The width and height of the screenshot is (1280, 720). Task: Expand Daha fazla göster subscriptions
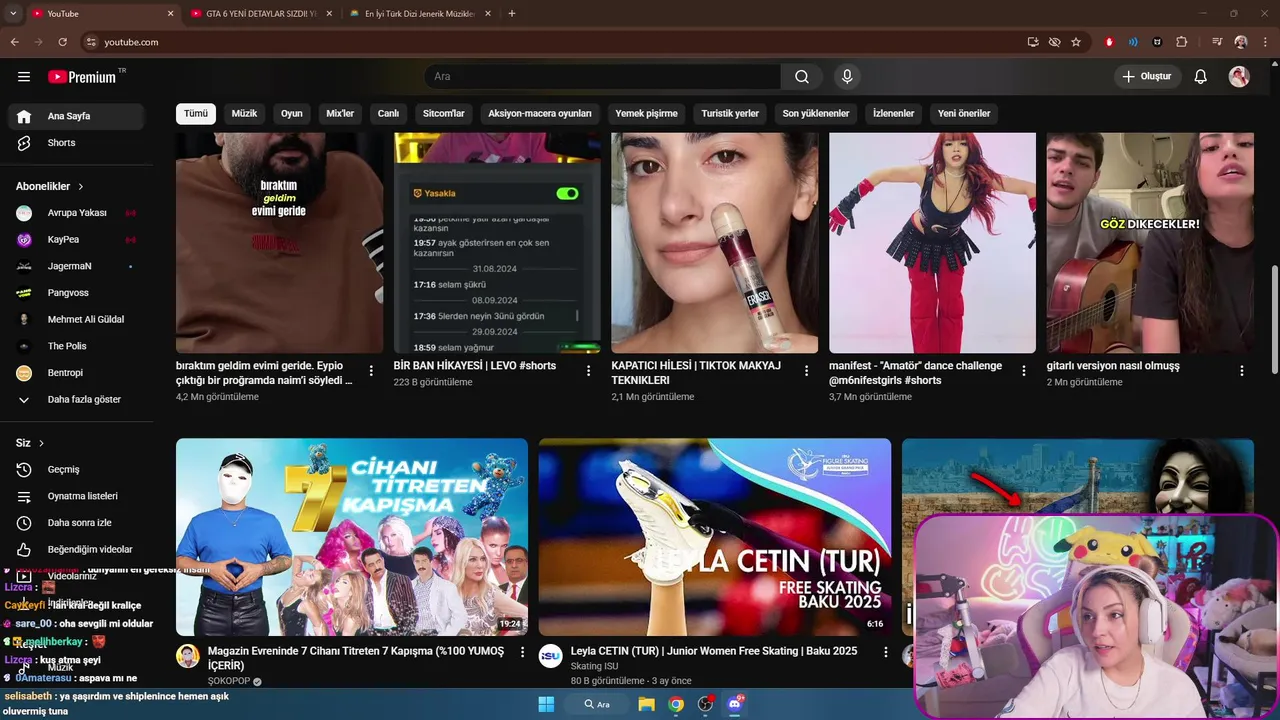coord(77,400)
